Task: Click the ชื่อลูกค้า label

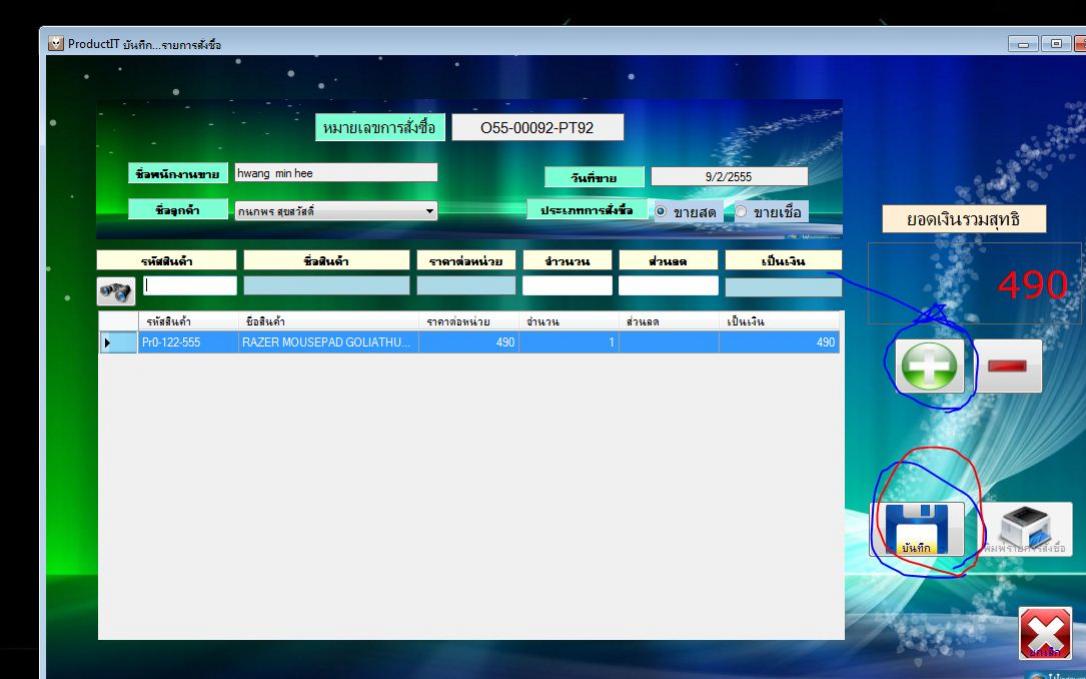Action: point(178,209)
